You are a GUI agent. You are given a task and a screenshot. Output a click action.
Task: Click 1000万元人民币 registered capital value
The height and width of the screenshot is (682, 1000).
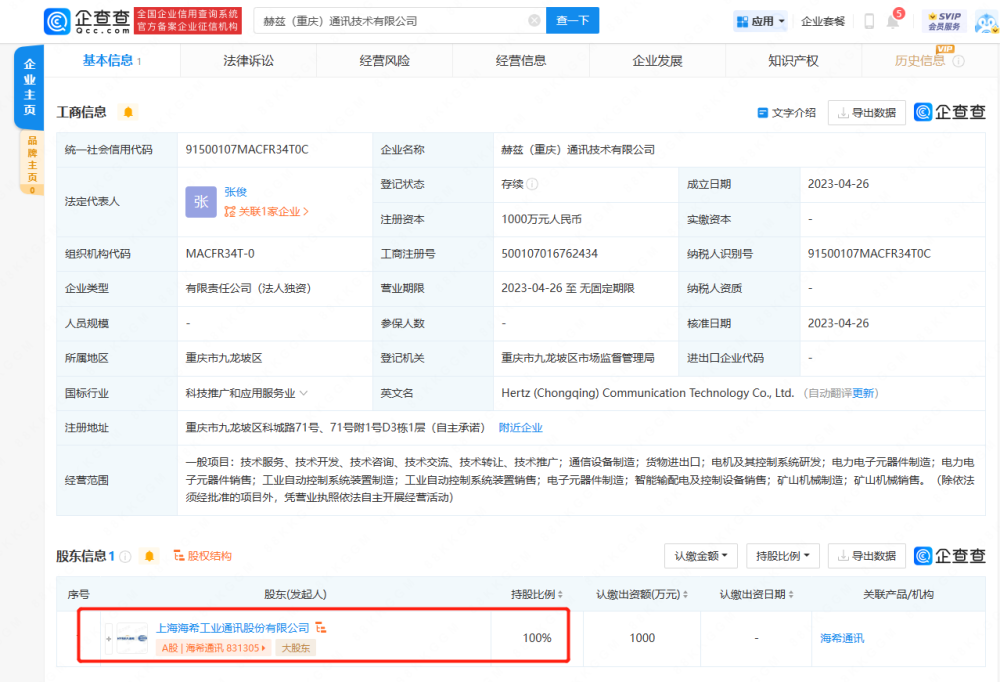pos(541,219)
